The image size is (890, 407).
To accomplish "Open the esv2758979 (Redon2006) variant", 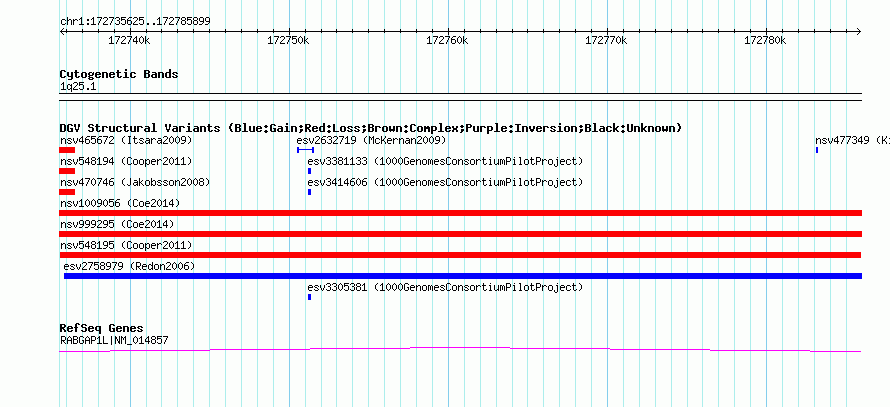I will pyautogui.click(x=129, y=266).
